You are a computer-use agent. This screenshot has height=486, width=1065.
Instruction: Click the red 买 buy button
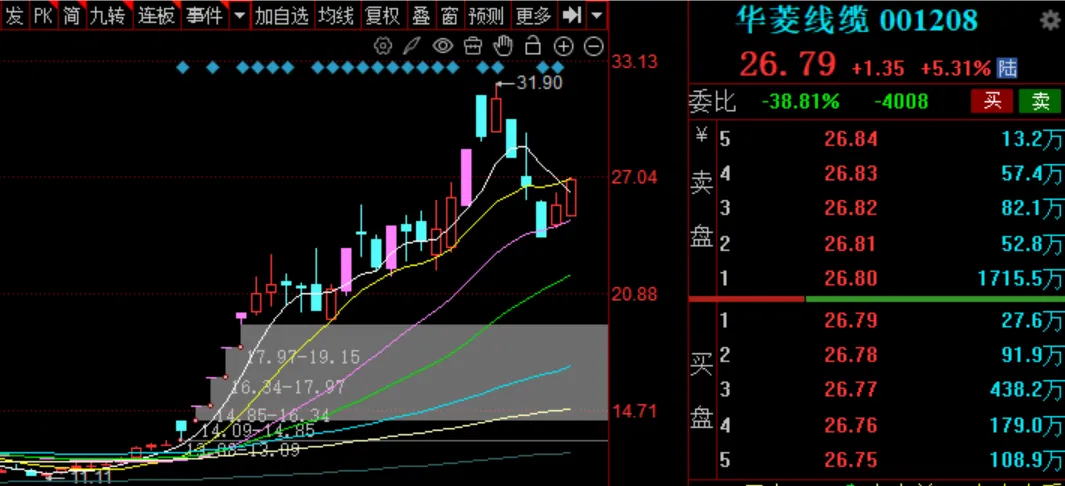(x=992, y=101)
